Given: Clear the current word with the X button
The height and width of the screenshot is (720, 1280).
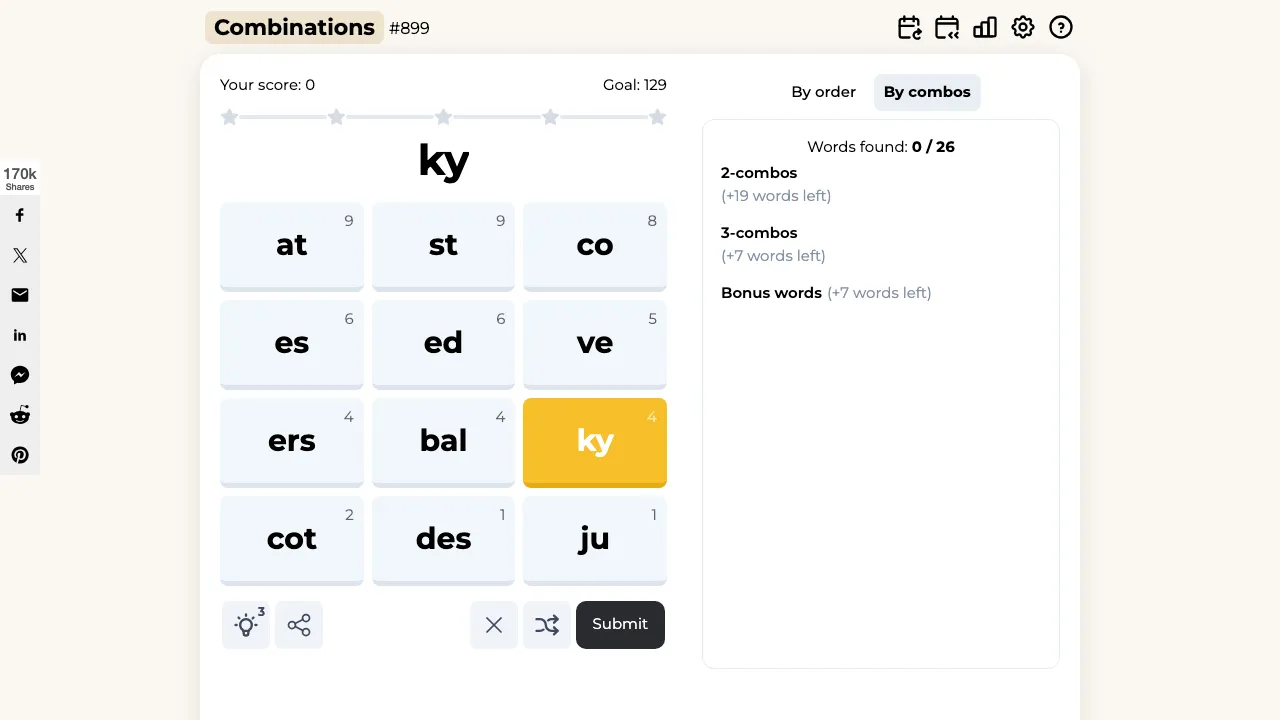Looking at the screenshot, I should pyautogui.click(x=494, y=625).
